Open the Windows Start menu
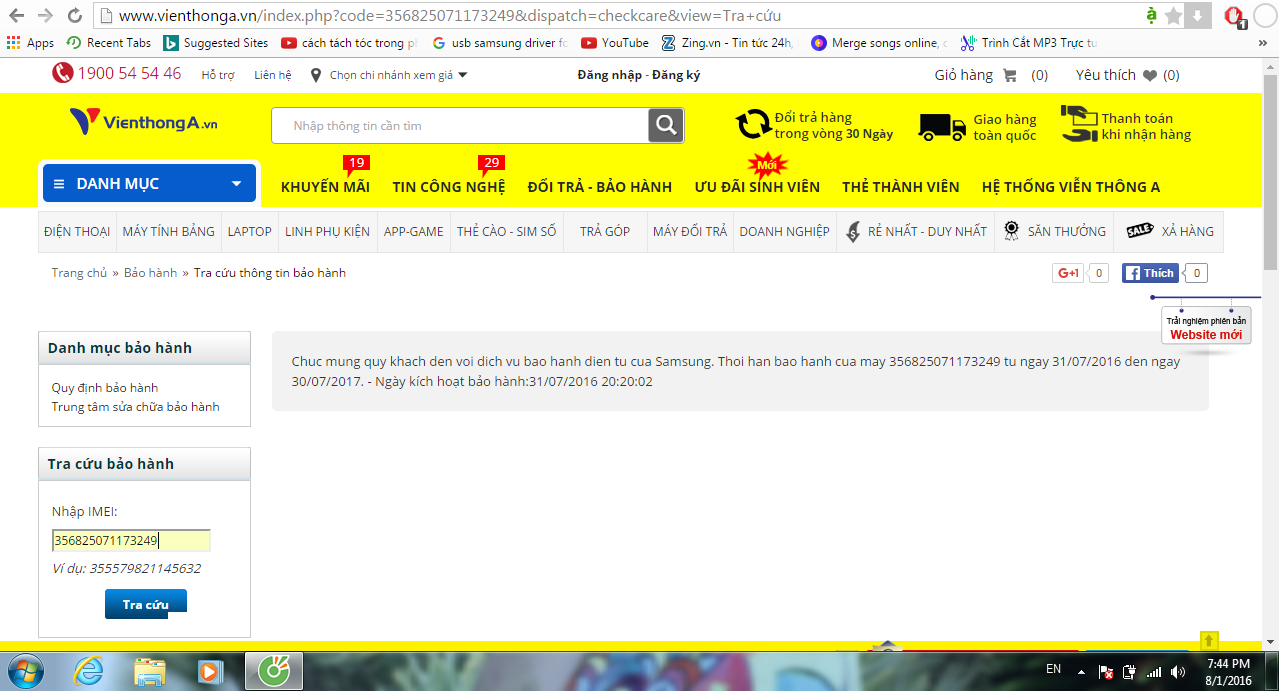 pos(25,671)
